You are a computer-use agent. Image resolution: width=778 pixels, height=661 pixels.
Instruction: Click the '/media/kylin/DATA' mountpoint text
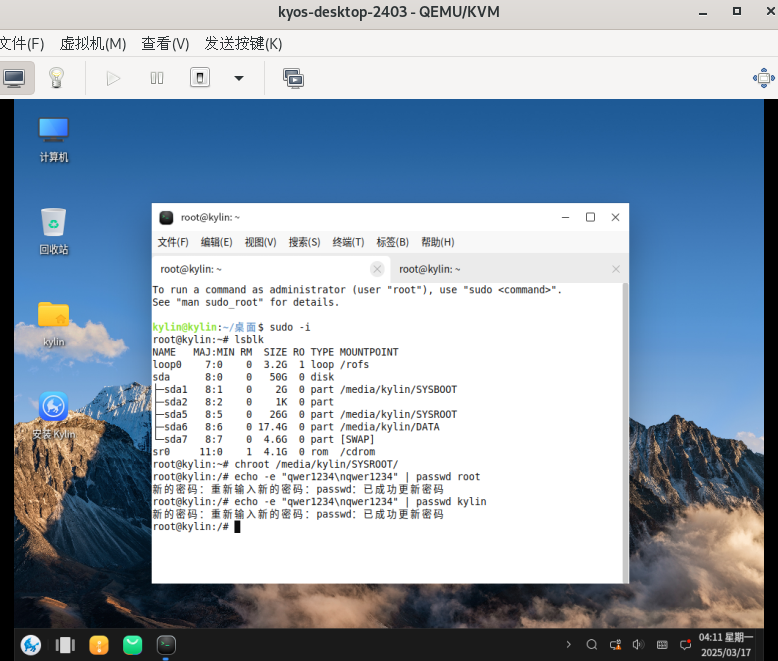(x=389, y=427)
